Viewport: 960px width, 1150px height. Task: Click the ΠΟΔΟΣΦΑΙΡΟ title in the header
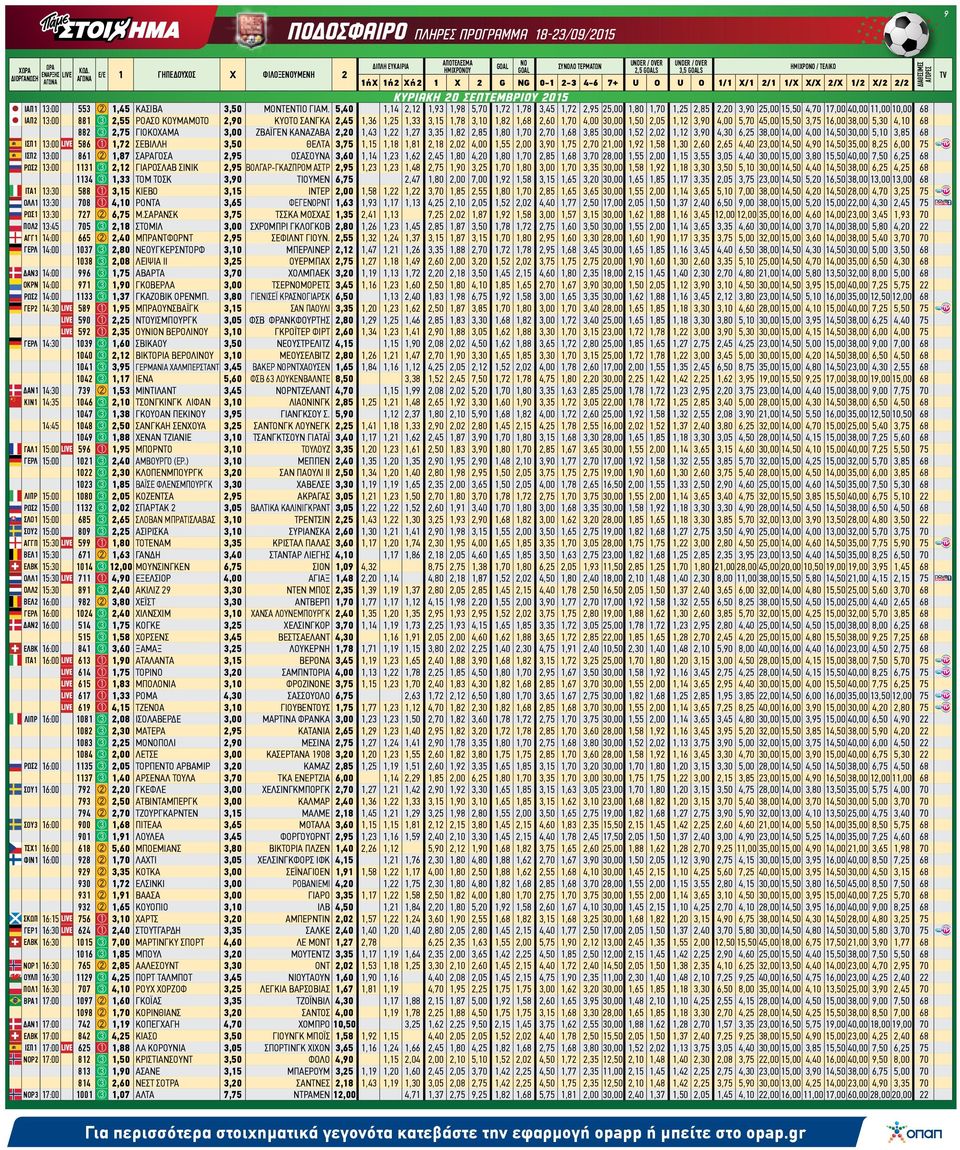(x=347, y=32)
